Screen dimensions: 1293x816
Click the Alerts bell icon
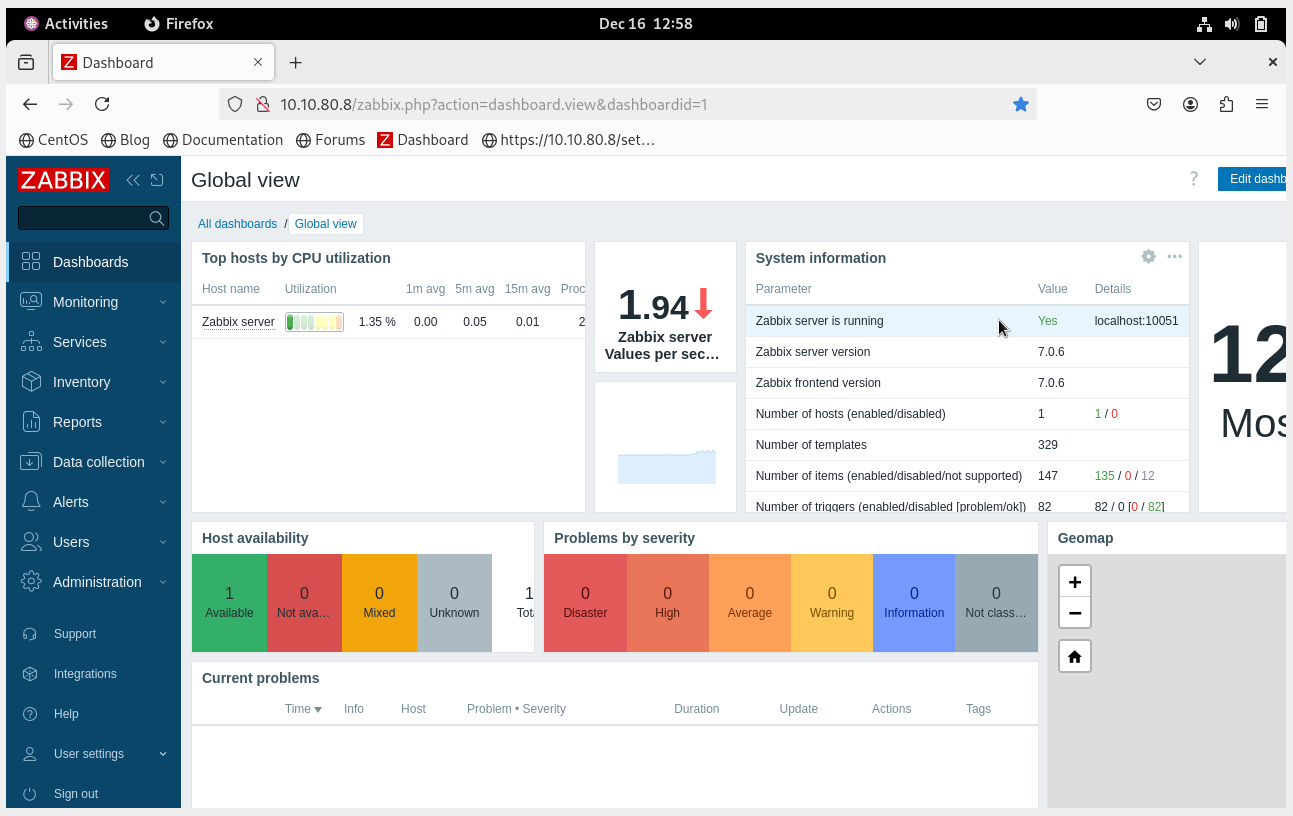(x=31, y=501)
